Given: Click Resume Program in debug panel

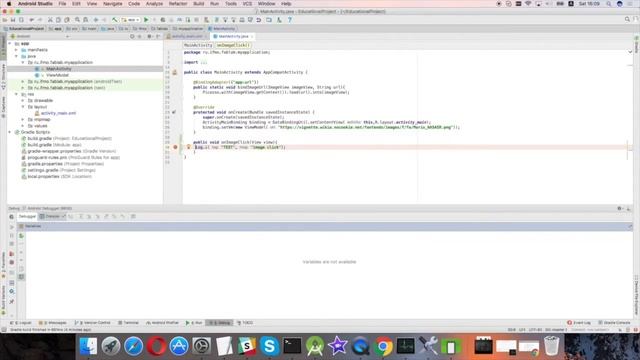Looking at the screenshot, I should pyautogui.click(x=11, y=227).
